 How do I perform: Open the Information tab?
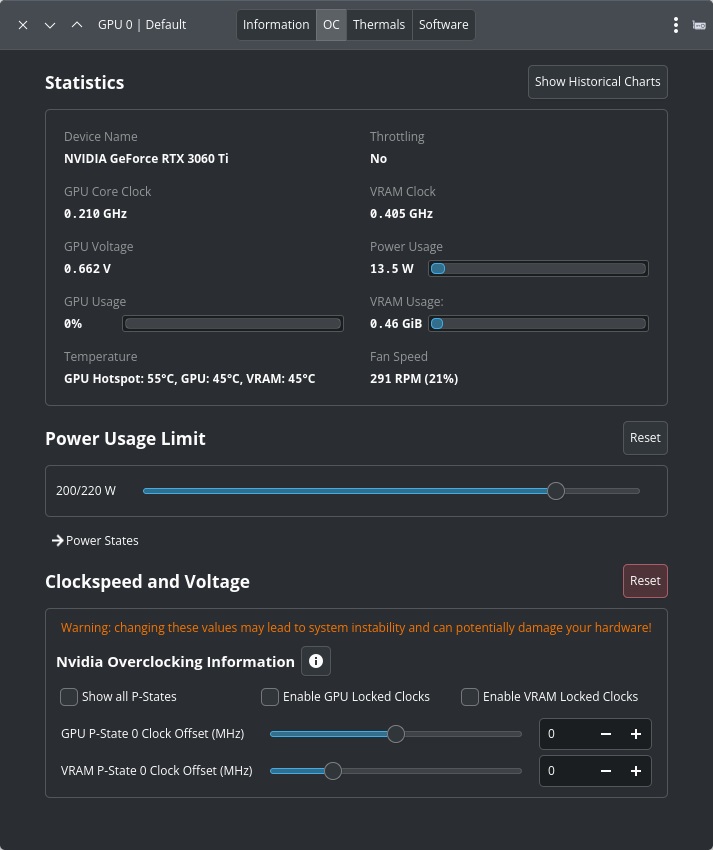click(276, 25)
